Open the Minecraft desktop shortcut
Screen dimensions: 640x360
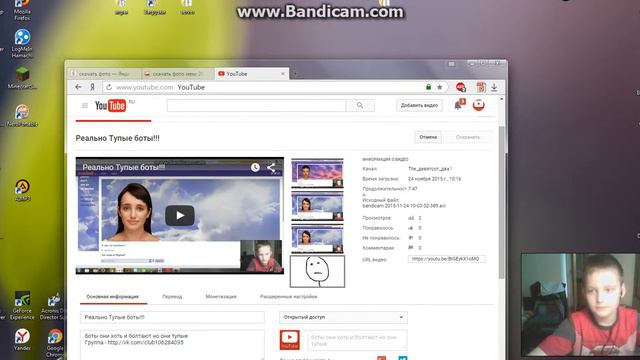click(x=22, y=78)
